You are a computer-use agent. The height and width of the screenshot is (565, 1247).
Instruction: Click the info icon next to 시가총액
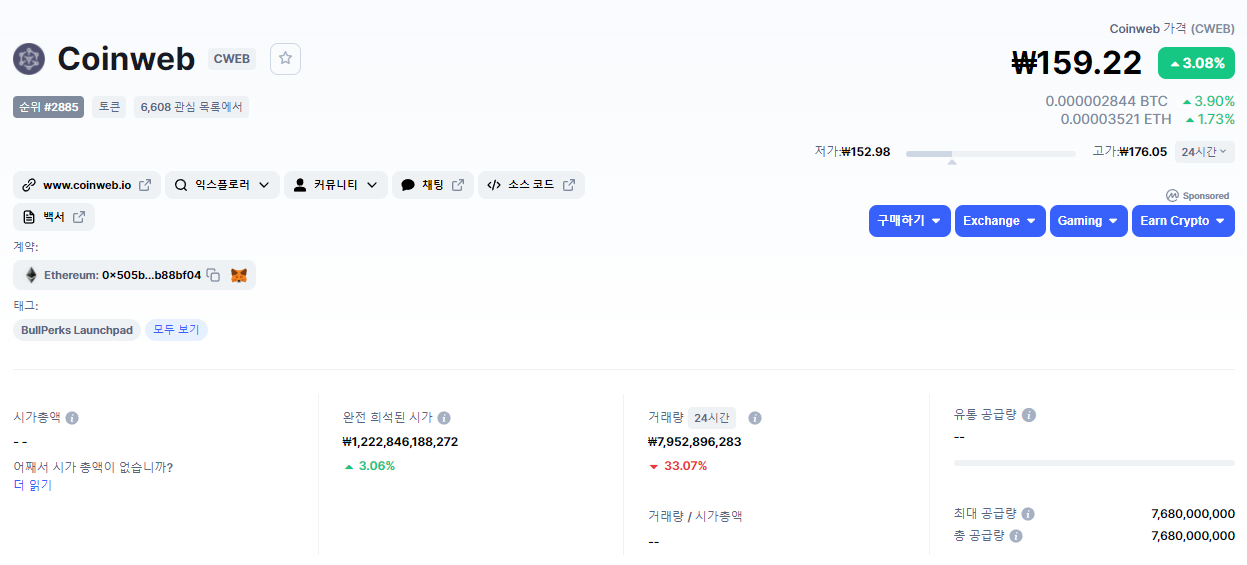(72, 418)
